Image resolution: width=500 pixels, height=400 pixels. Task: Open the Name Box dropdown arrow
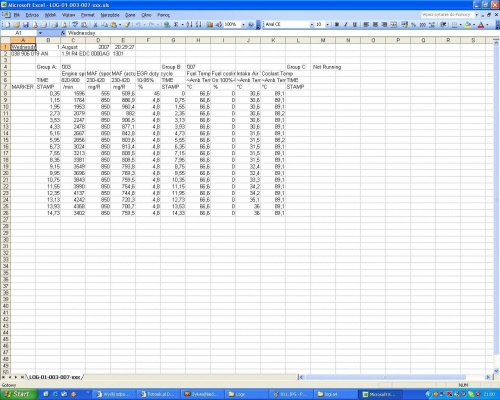click(40, 33)
